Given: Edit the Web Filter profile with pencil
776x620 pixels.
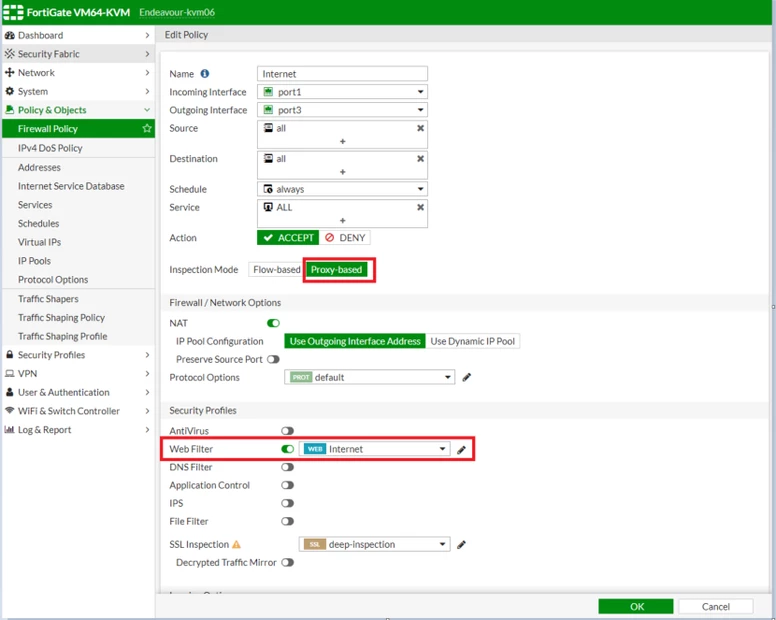Looking at the screenshot, I should coord(461,450).
